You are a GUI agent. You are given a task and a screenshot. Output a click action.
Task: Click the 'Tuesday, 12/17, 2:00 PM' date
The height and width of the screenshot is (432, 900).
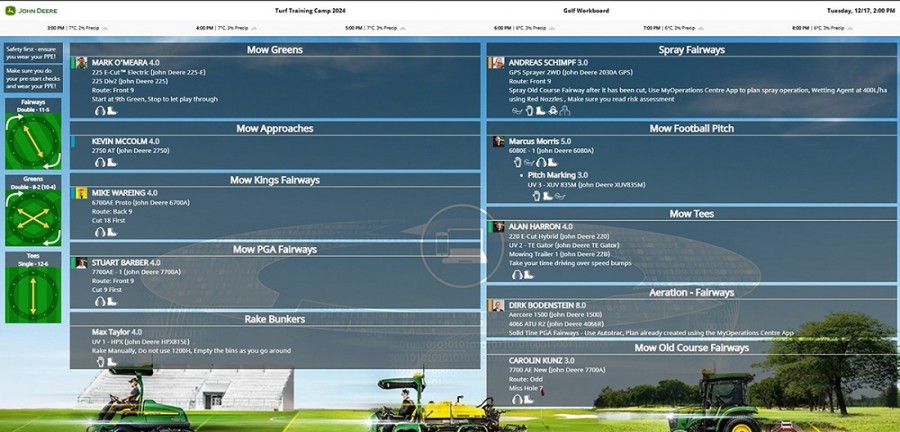point(861,10)
